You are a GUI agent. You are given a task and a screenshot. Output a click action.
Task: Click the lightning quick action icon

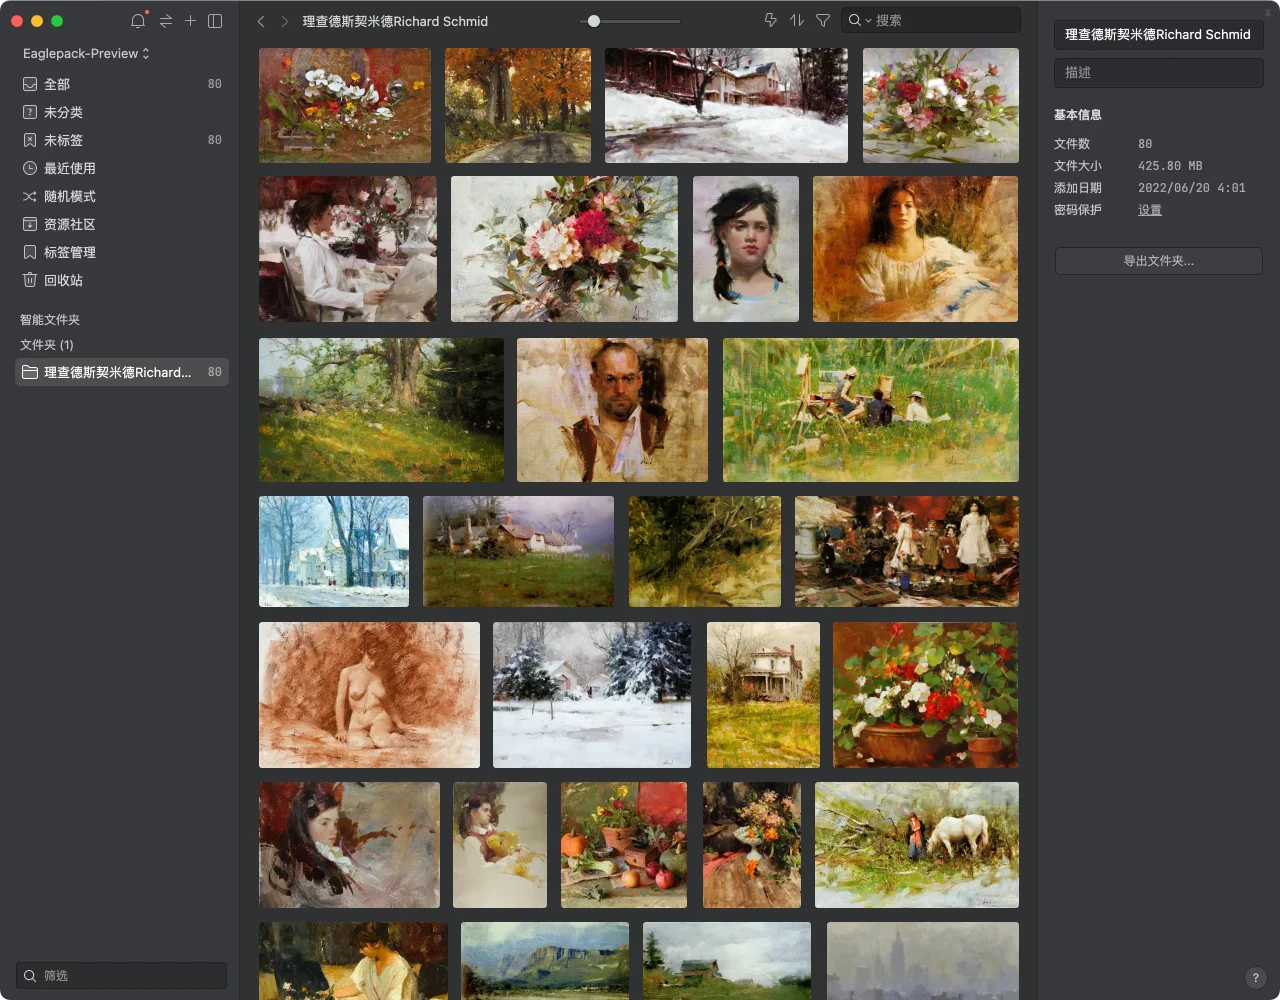(x=771, y=20)
